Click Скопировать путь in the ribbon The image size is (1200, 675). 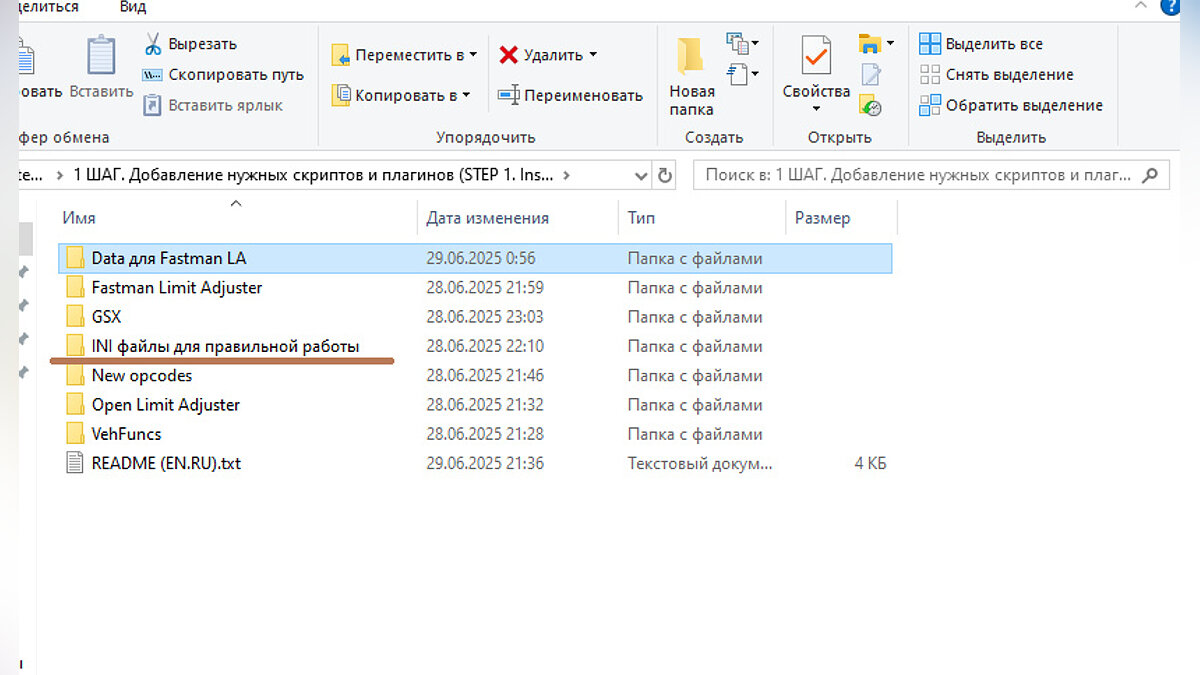coord(235,75)
